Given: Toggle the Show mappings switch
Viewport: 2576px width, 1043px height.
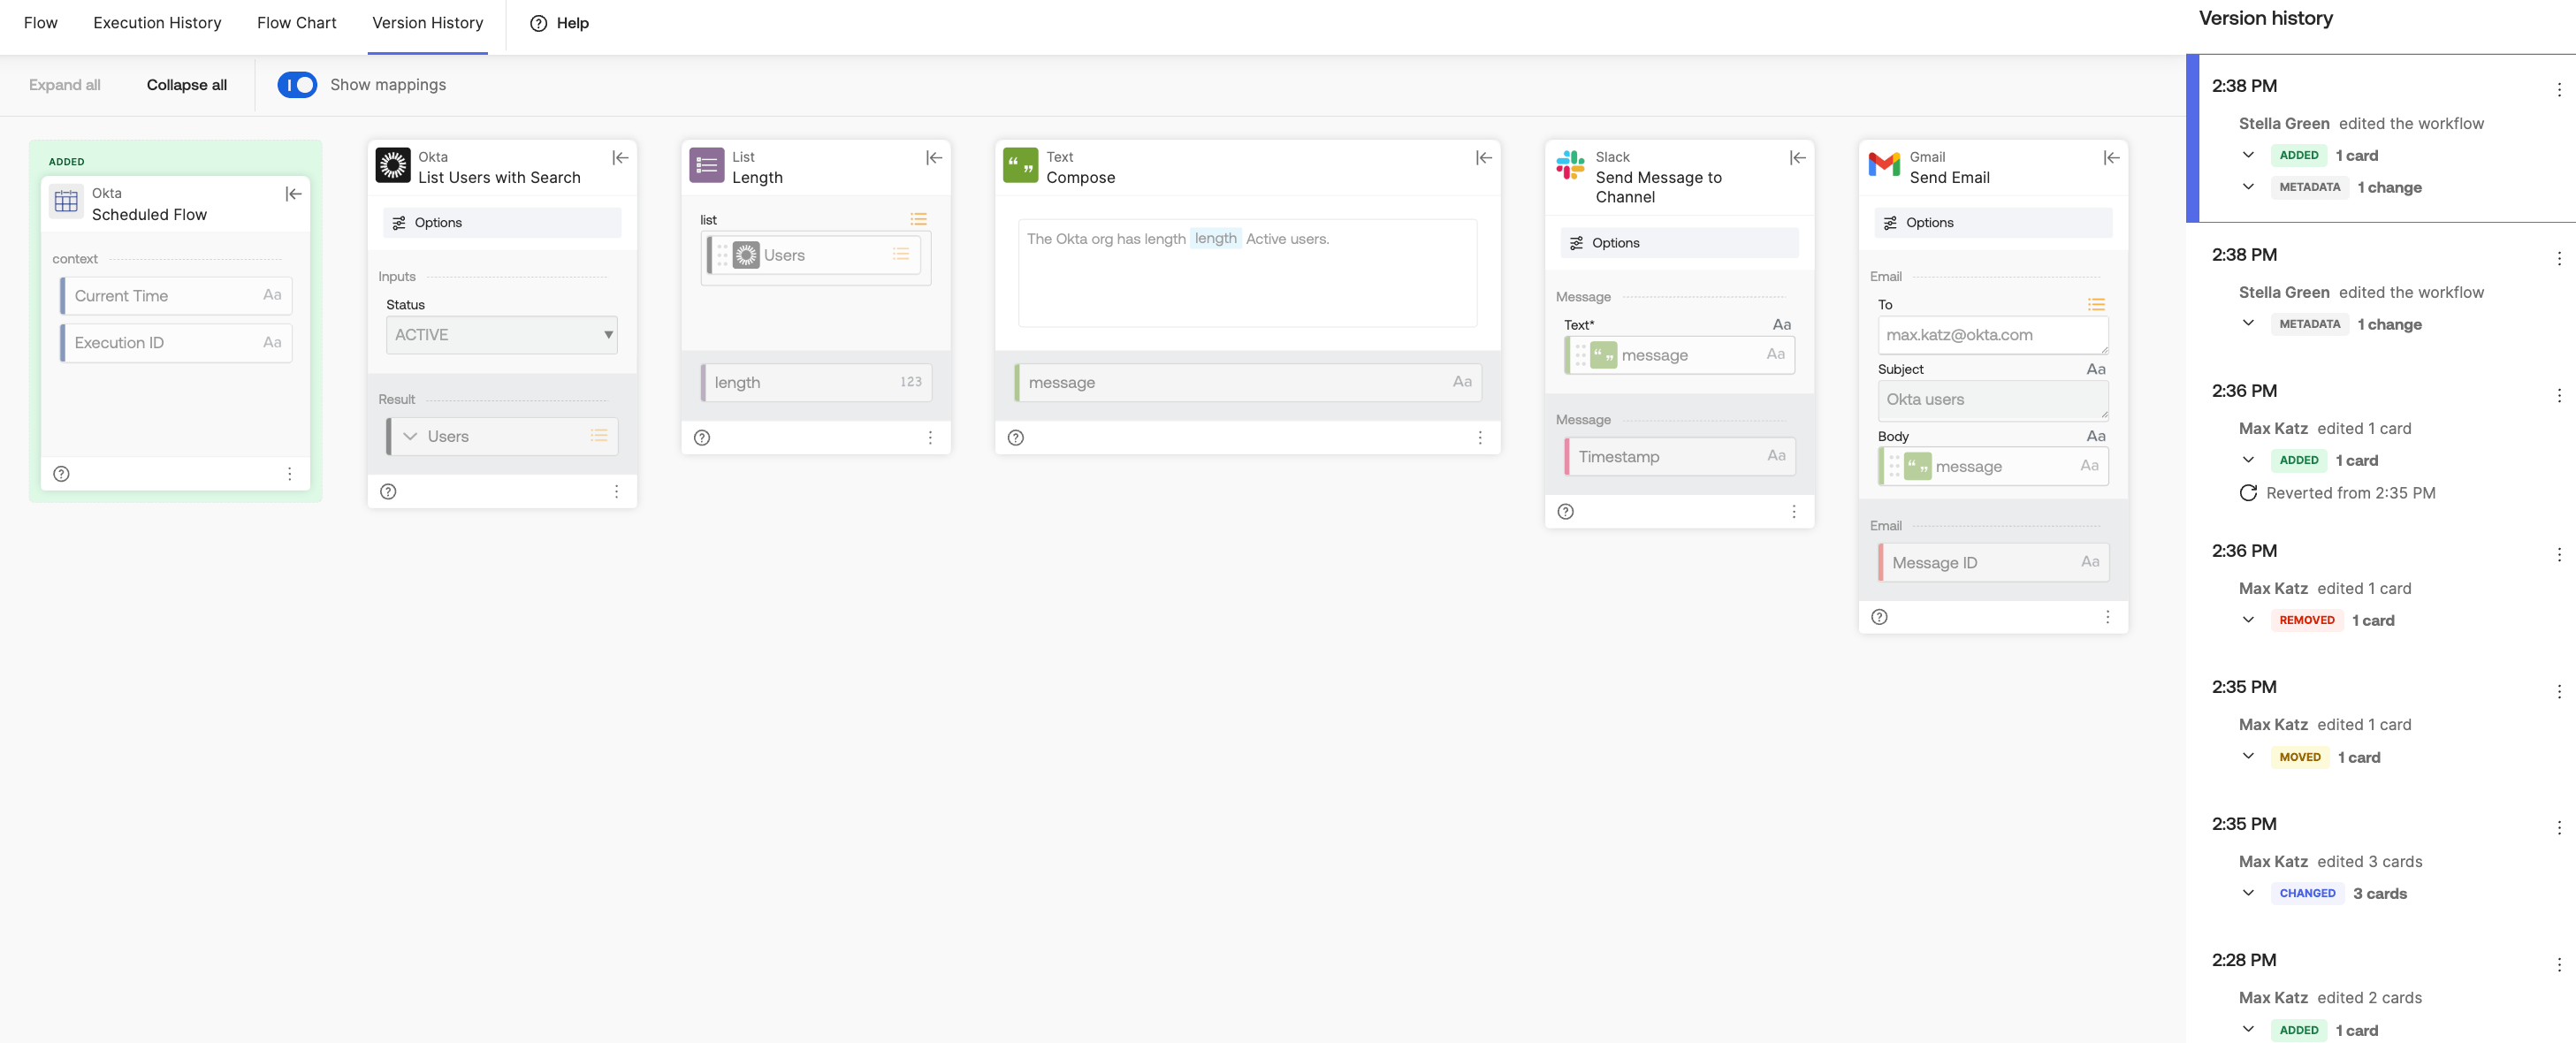Looking at the screenshot, I should click(297, 85).
